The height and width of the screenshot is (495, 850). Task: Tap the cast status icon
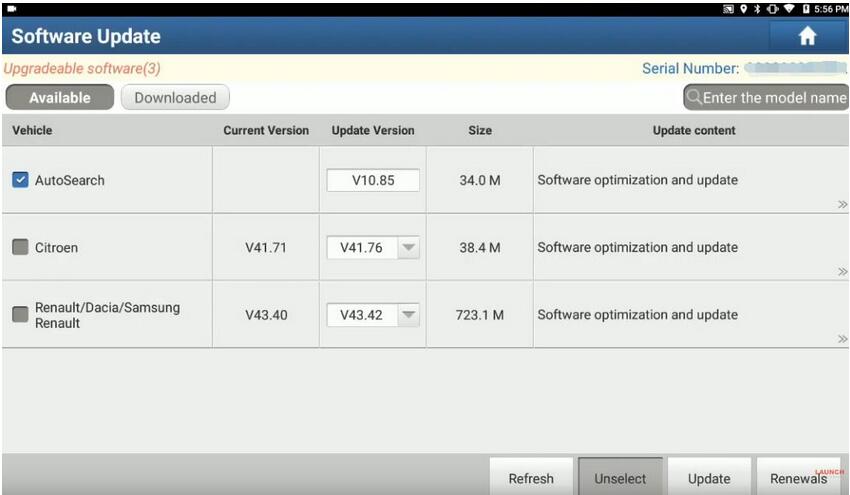(729, 9)
